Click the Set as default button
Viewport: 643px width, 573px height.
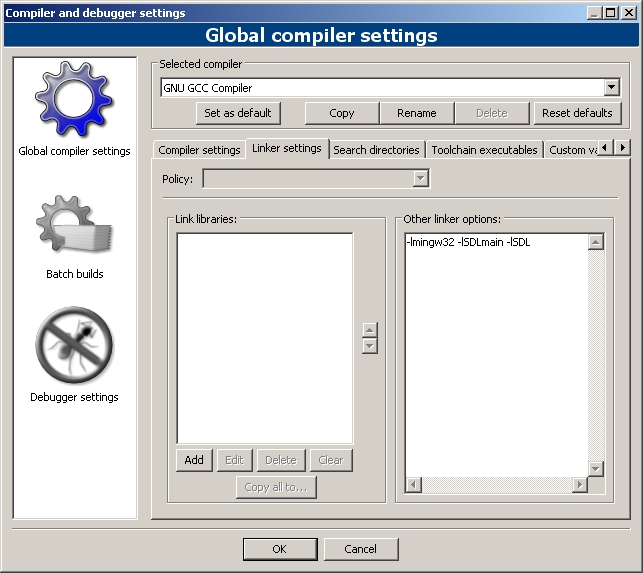point(238,113)
